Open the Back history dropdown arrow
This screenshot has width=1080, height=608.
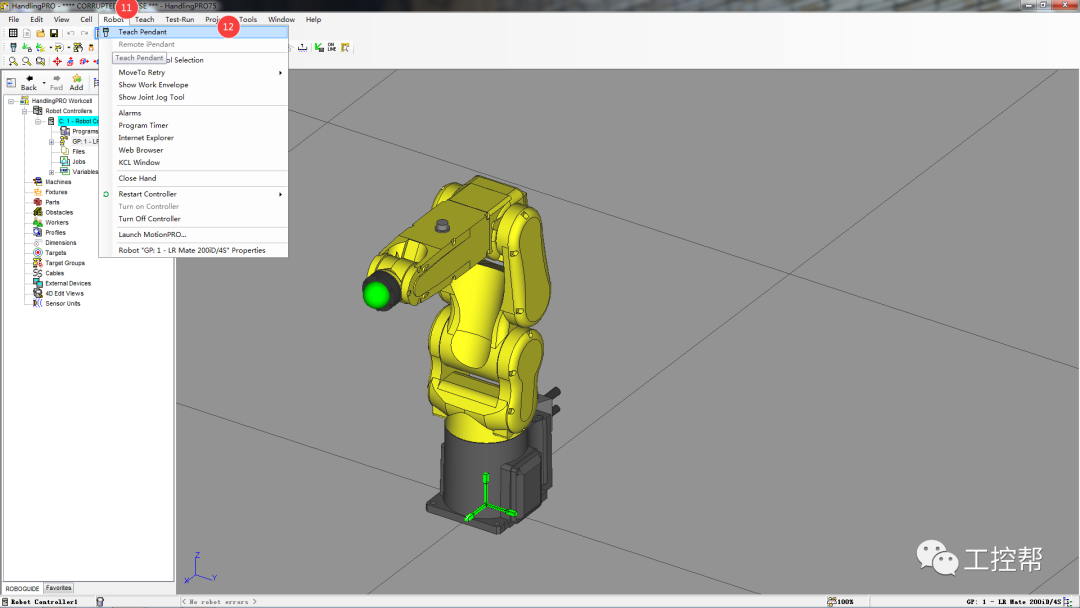click(44, 83)
